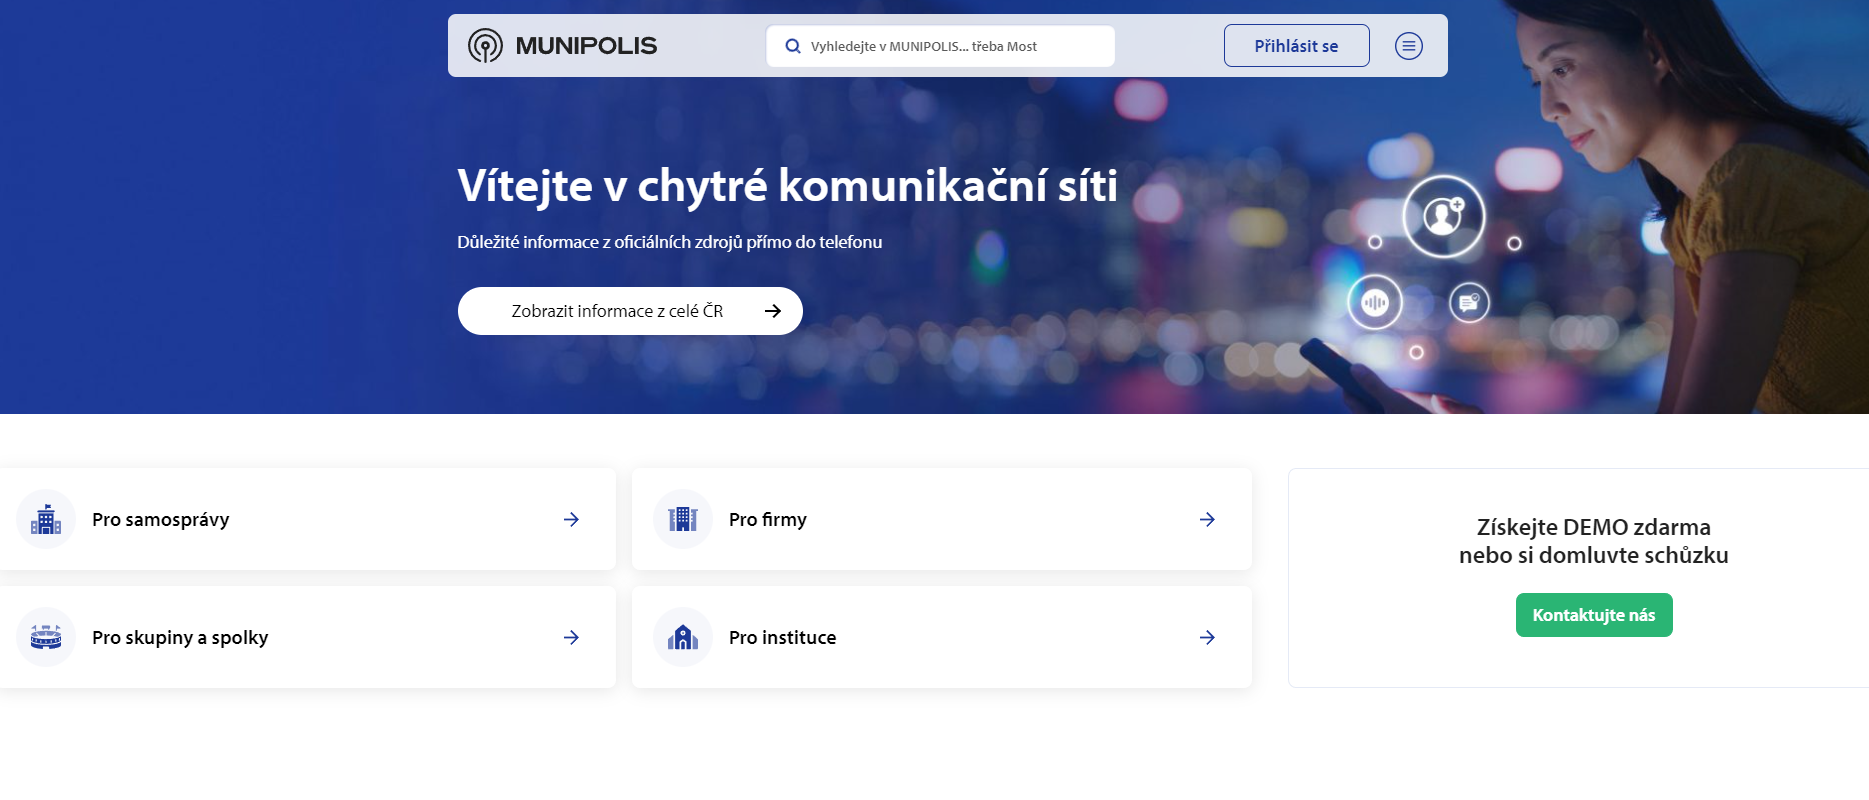
Task: Click the chat message circle icon
Action: point(1469,302)
